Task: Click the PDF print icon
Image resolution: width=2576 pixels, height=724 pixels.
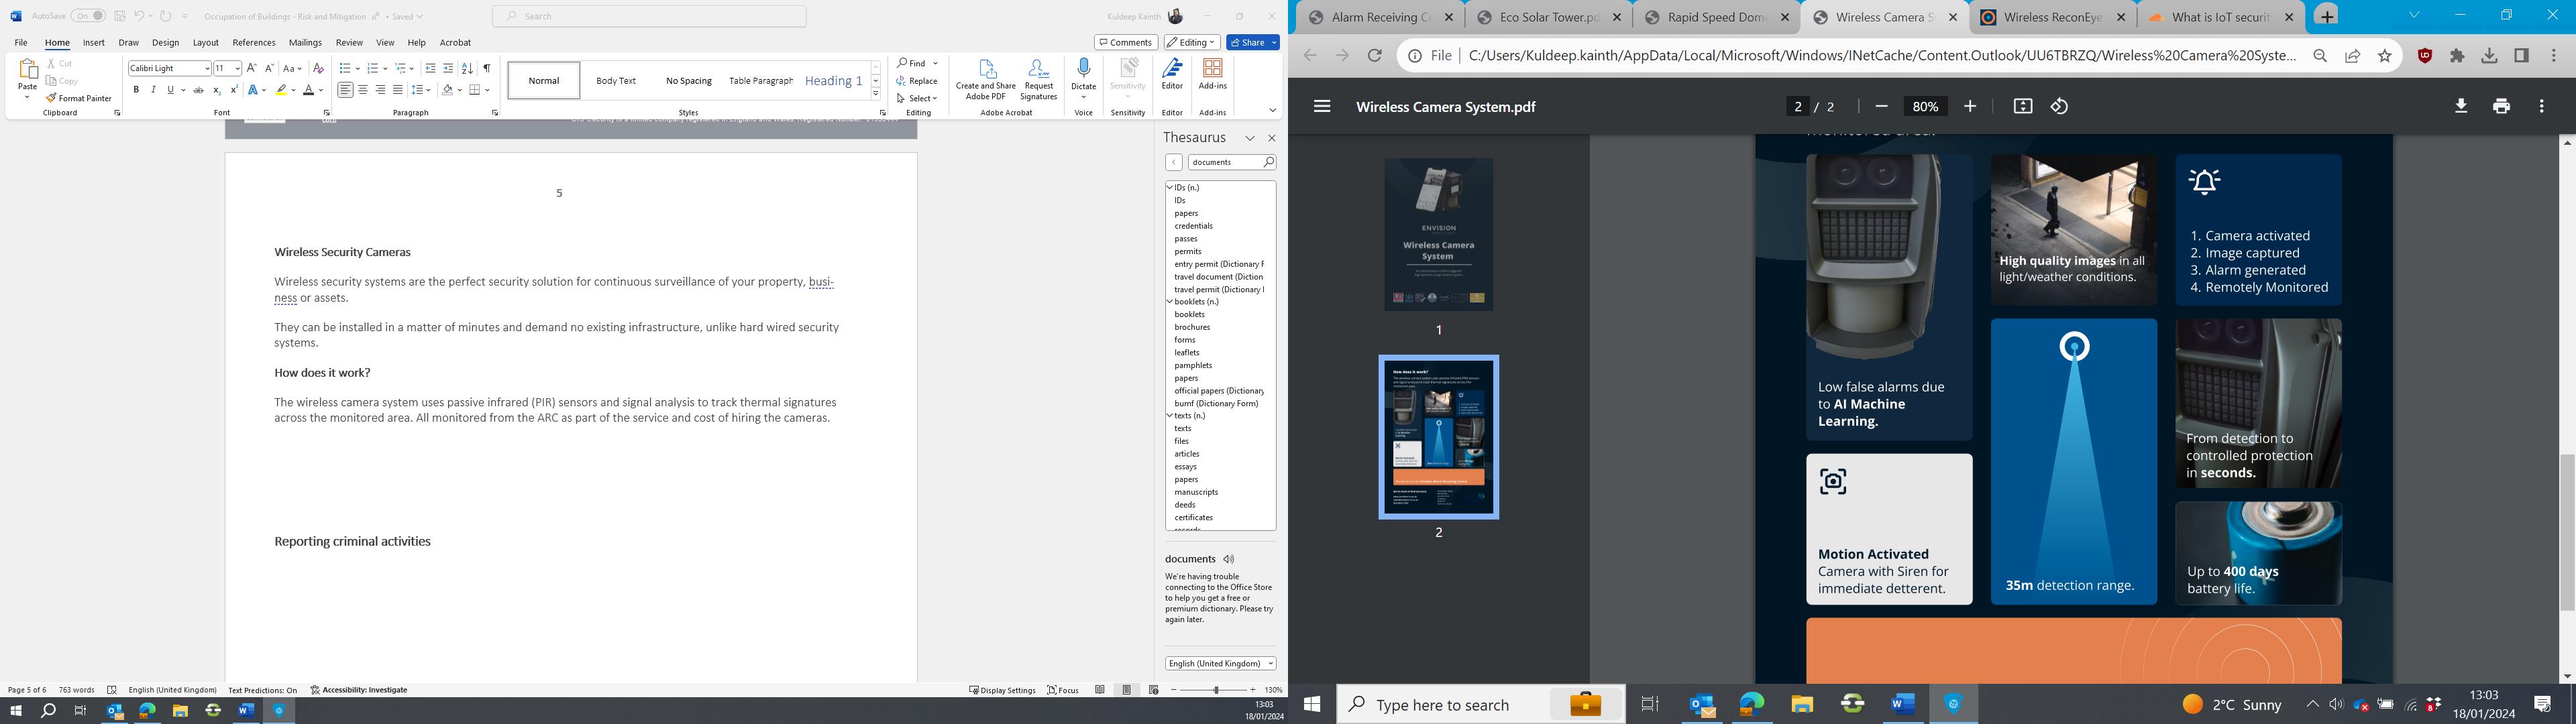Action: click(x=2501, y=106)
